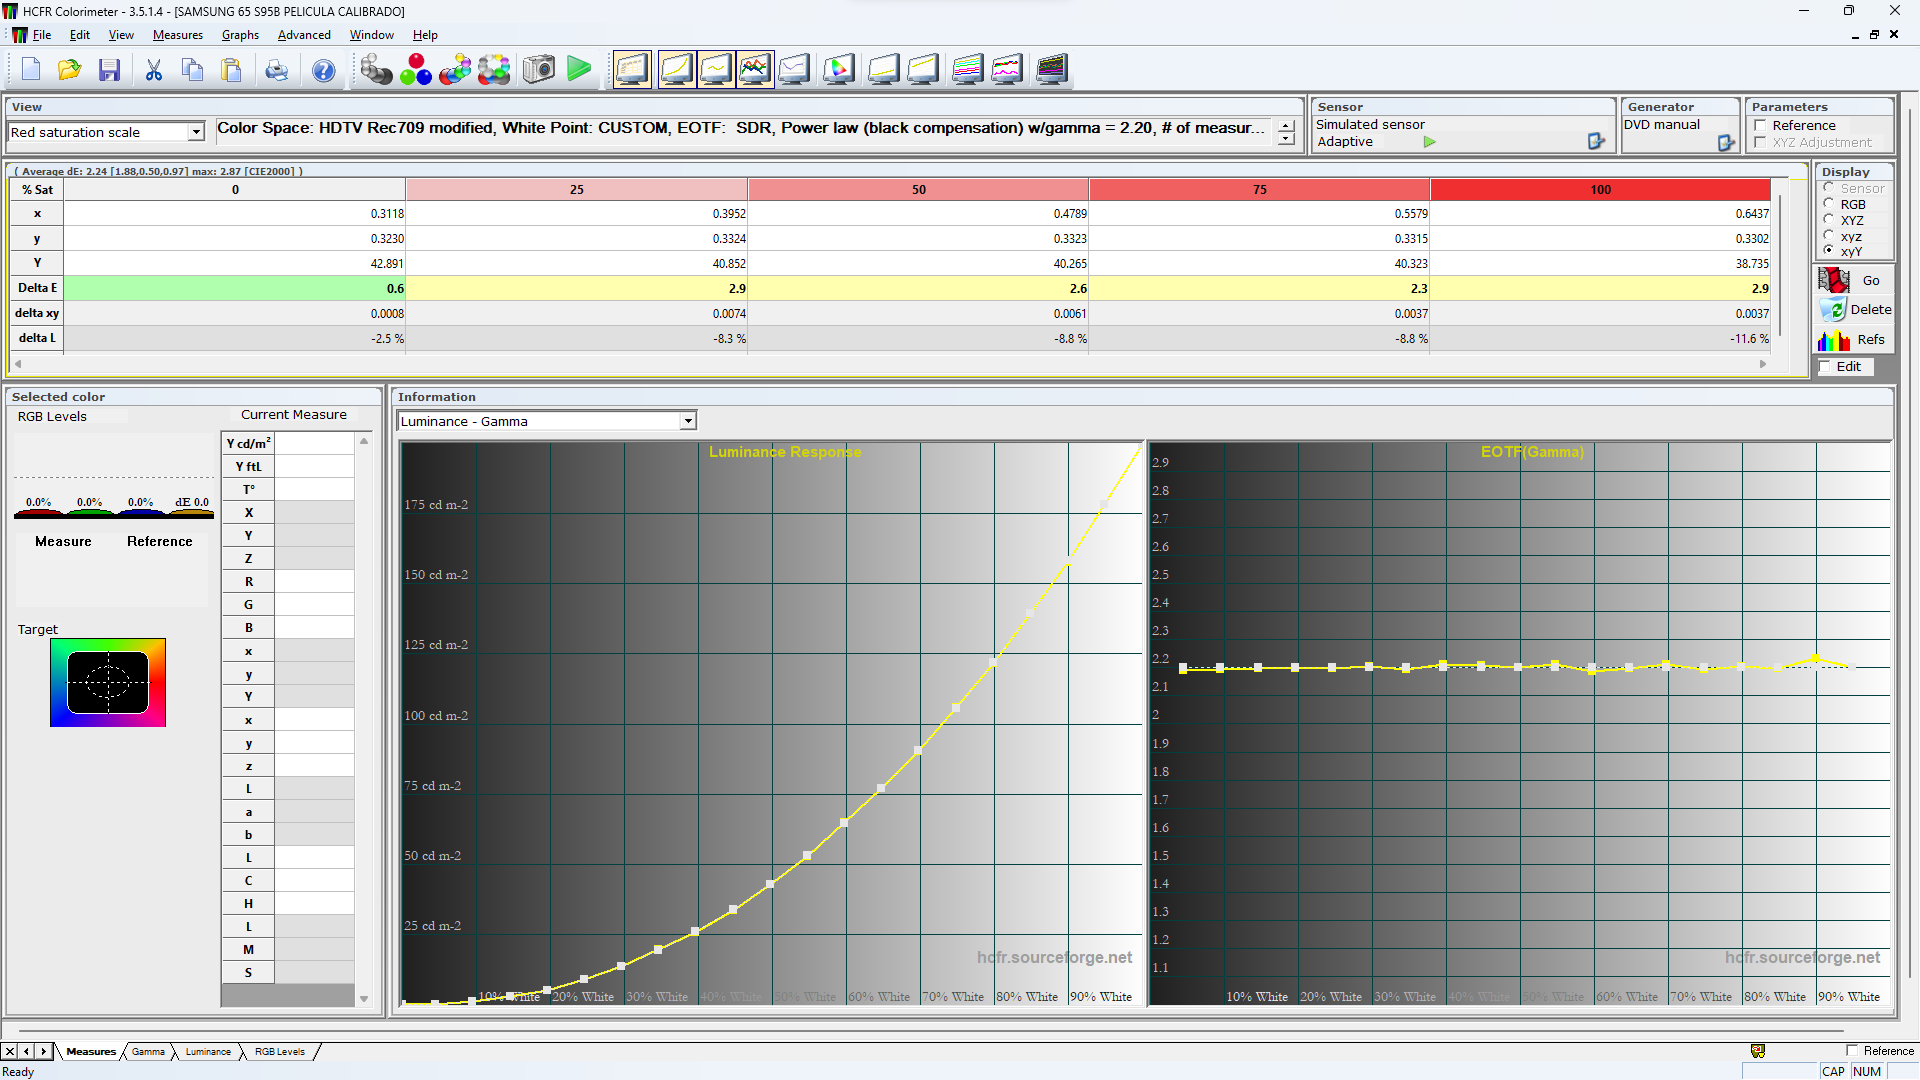Click the measure RGB primaries icon
This screenshot has height=1080, width=1920.
pos(416,70)
